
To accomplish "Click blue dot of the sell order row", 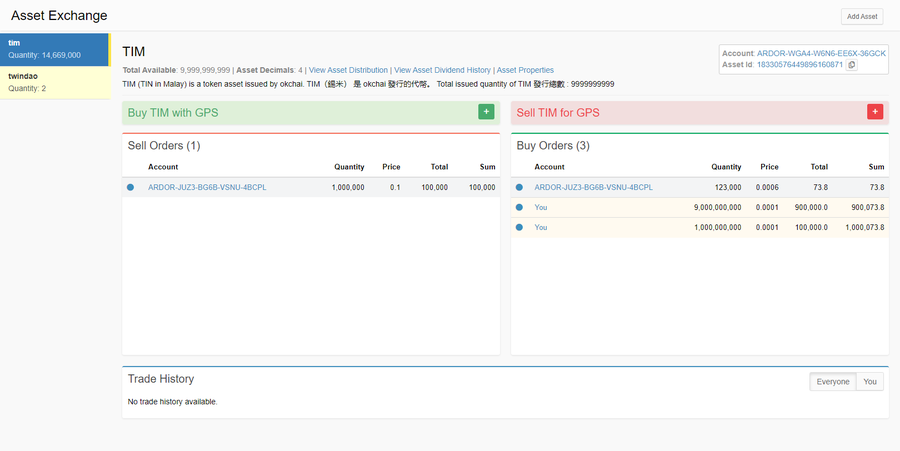I will pos(130,187).
